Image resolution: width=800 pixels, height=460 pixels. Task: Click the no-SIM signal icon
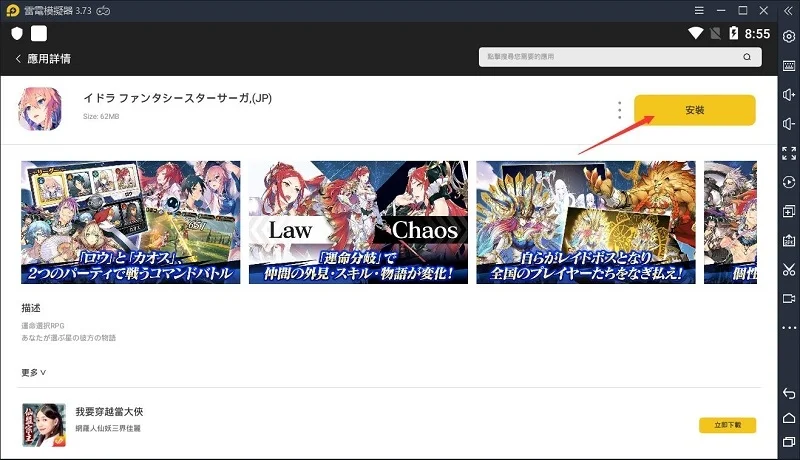(x=715, y=34)
